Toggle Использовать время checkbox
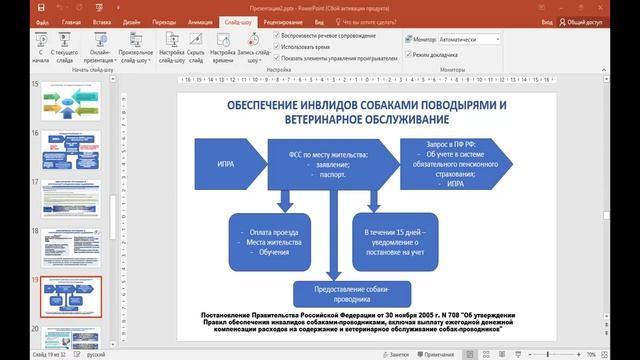Screen dimensions: 640x360 276,47
